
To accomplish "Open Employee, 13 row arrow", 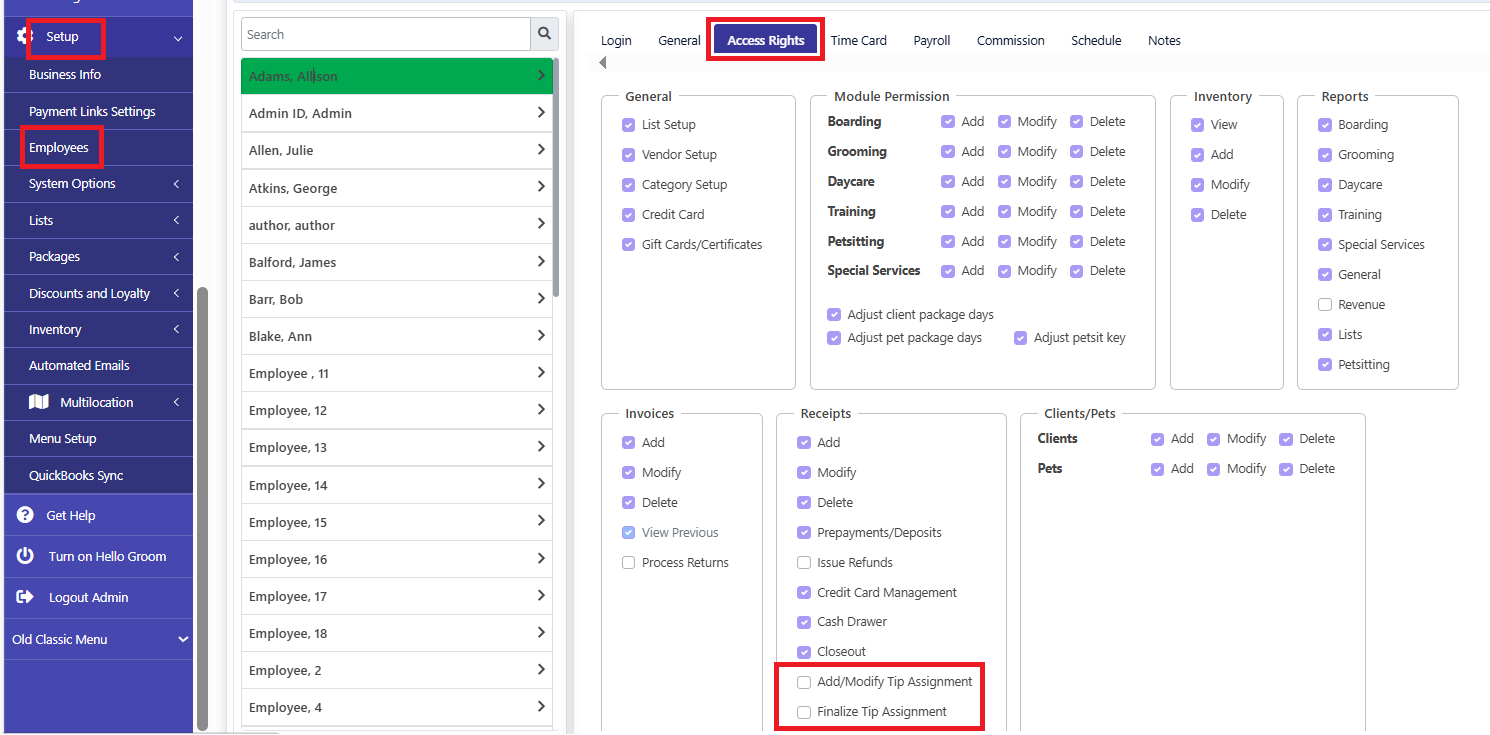I will [541, 446].
